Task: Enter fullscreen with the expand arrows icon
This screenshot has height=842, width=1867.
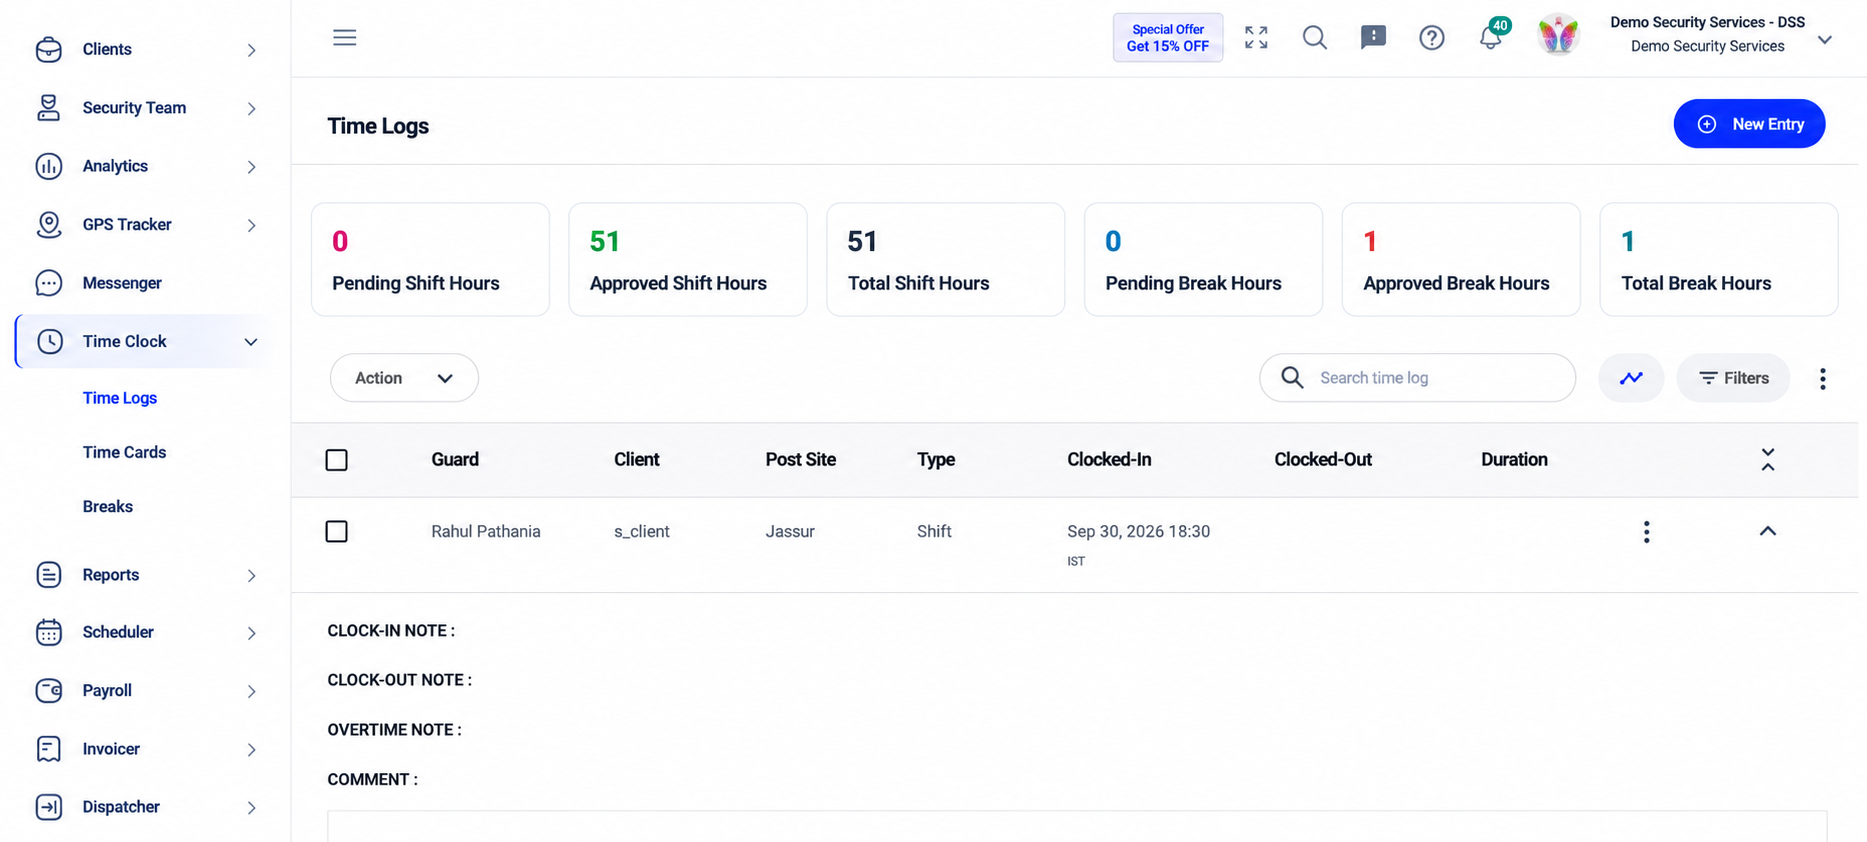Action: tap(1256, 38)
